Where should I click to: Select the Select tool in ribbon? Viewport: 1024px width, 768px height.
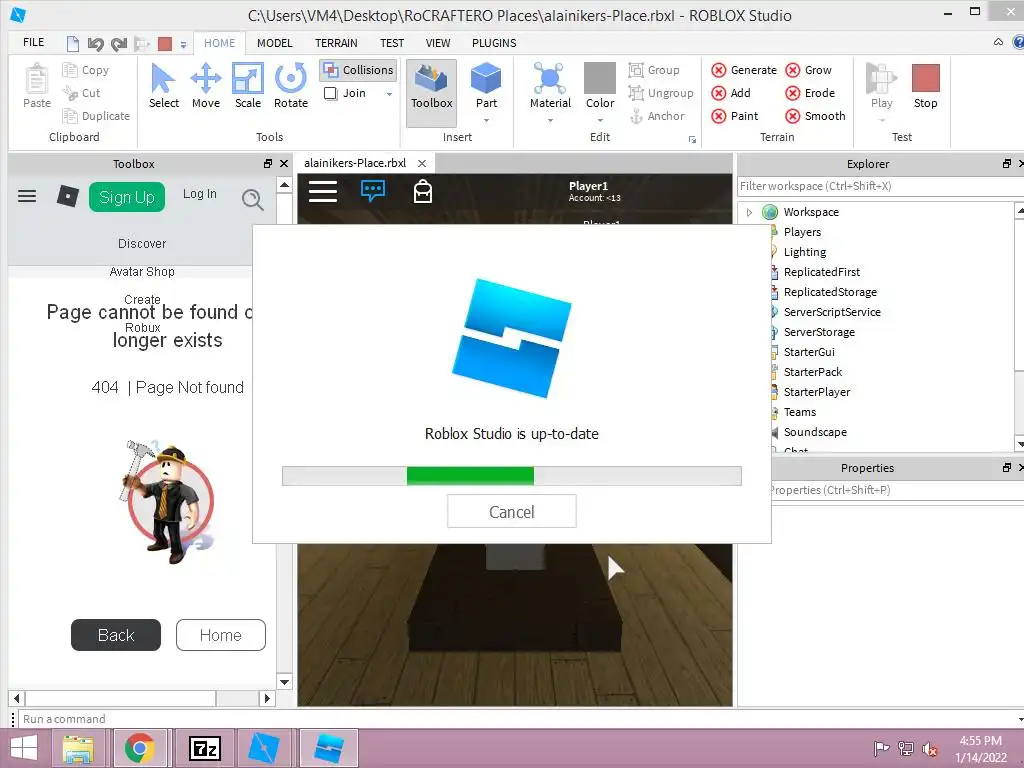tap(163, 86)
